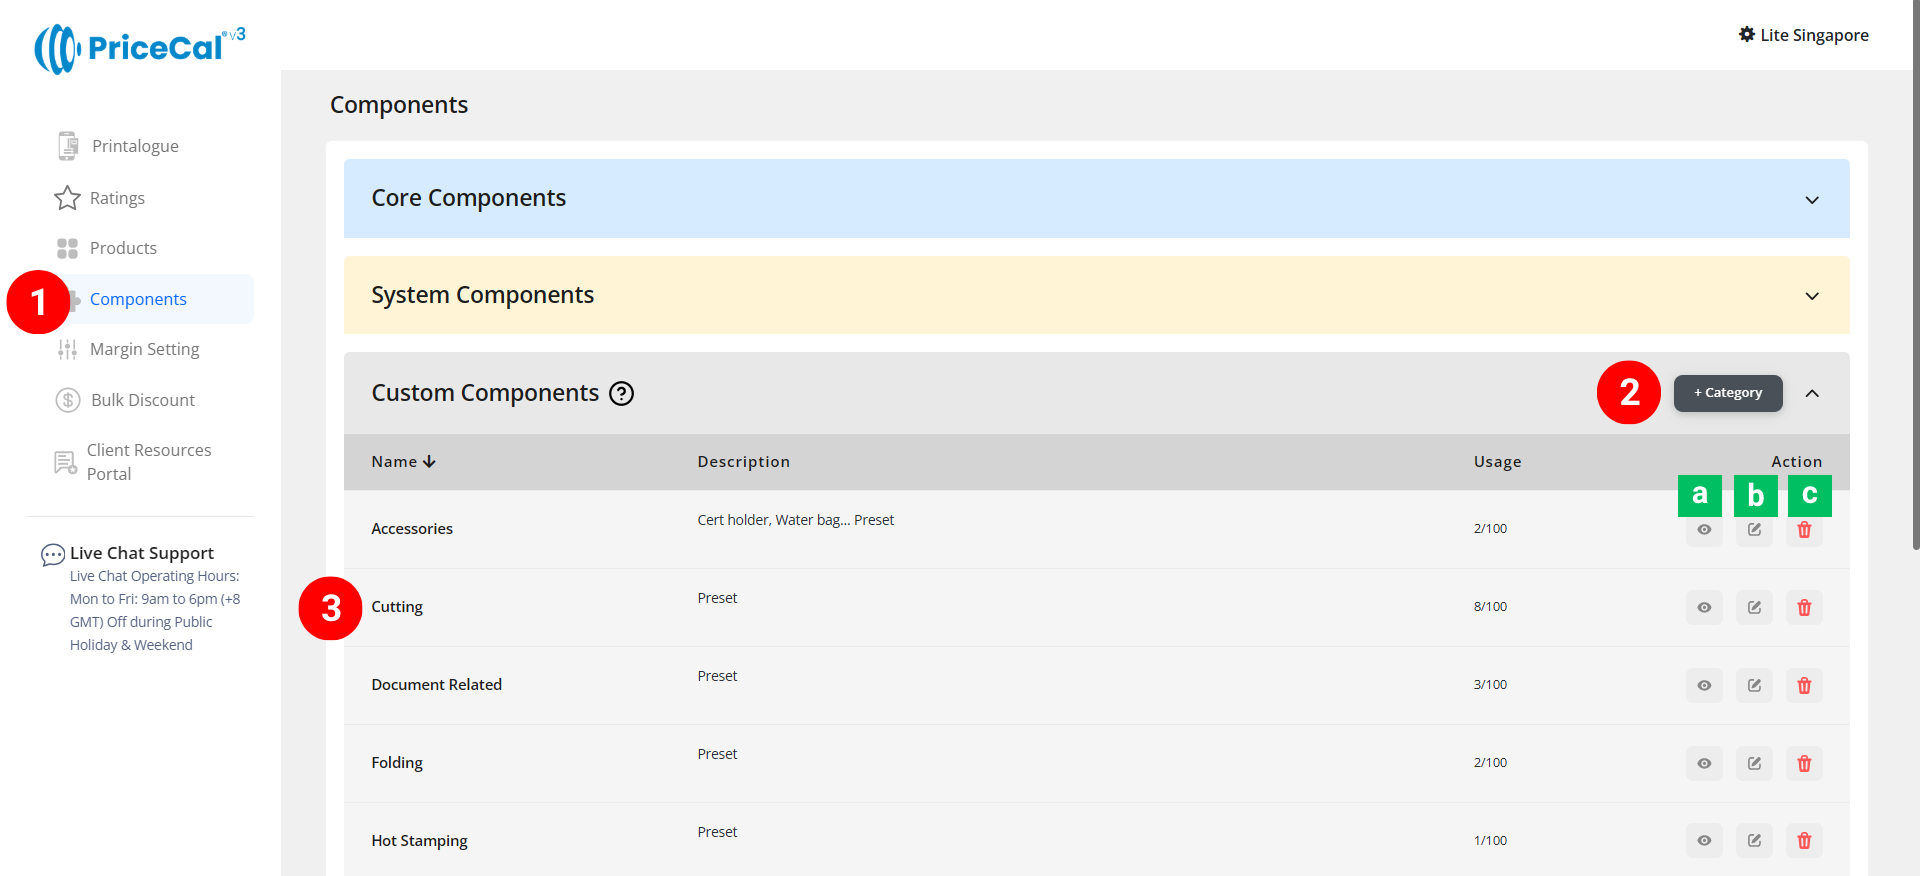Image resolution: width=1920 pixels, height=876 pixels.
Task: Expand the Core Components section
Action: pos(1811,200)
